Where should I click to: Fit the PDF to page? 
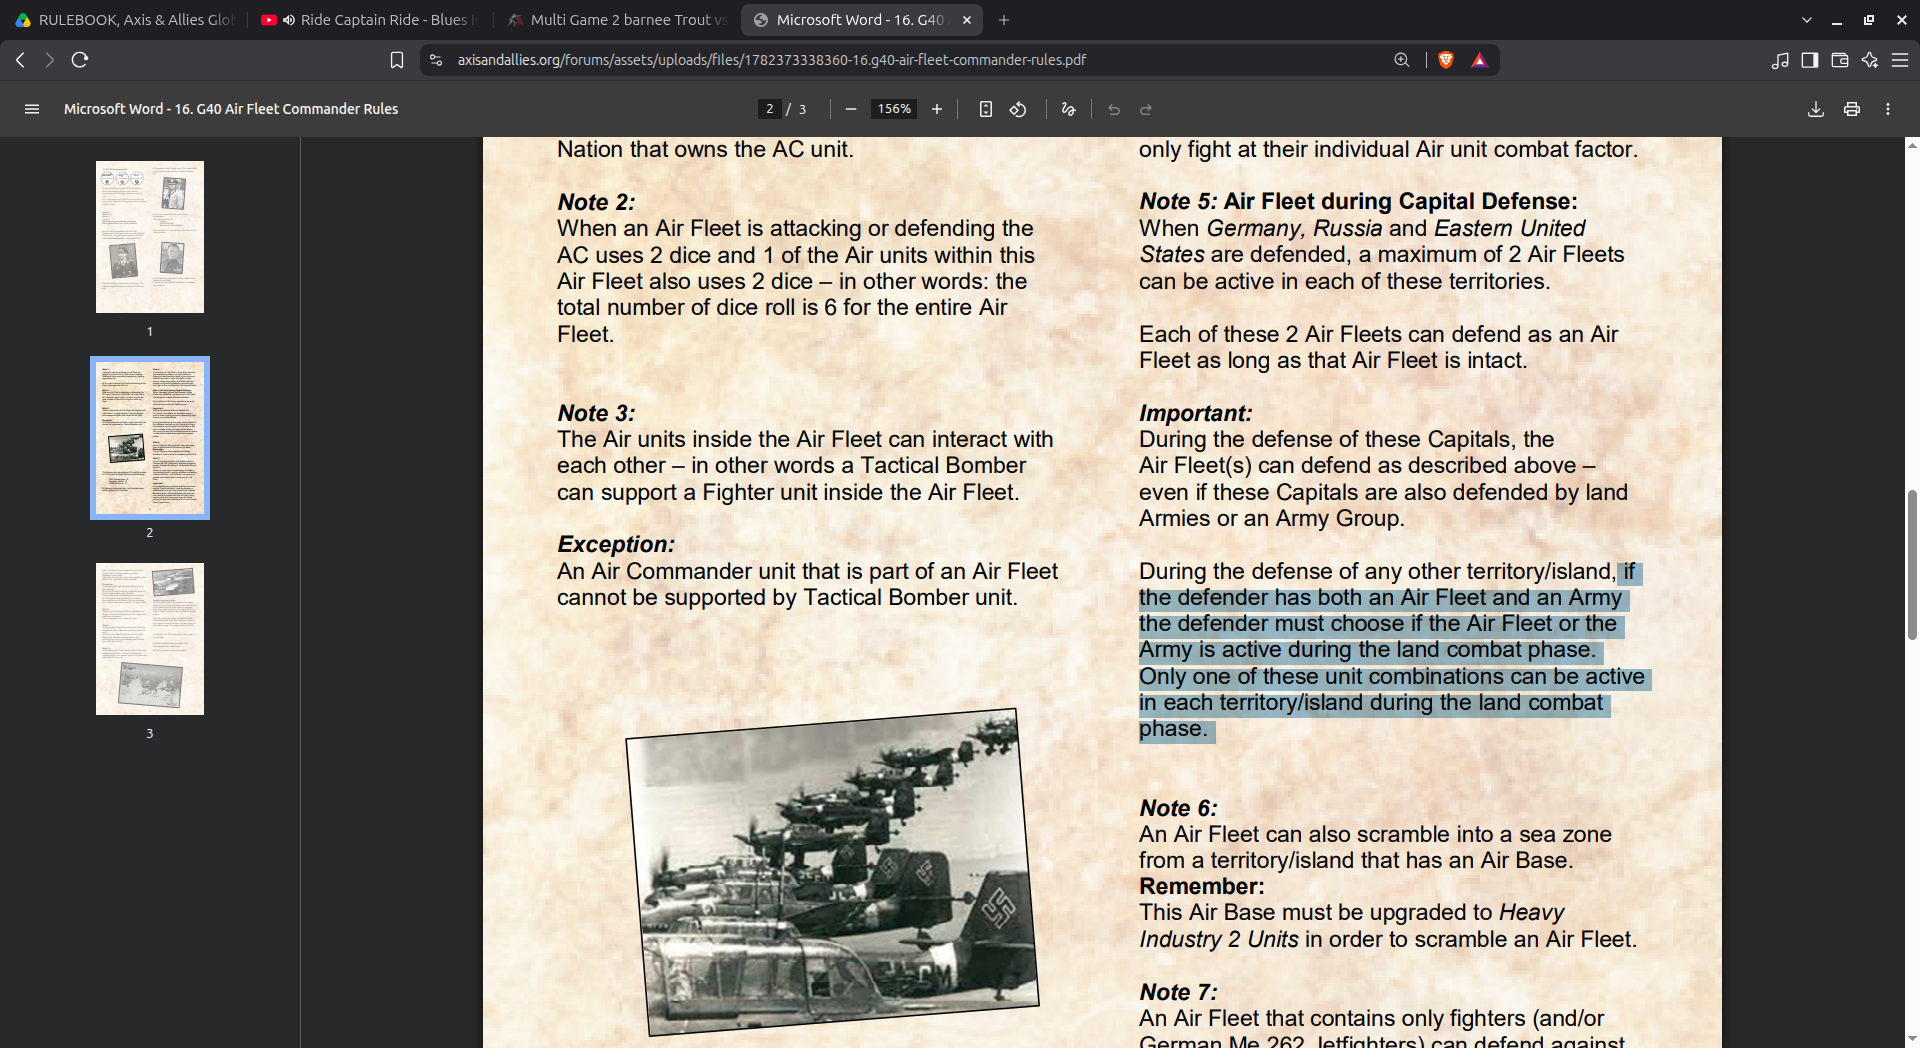coord(986,109)
